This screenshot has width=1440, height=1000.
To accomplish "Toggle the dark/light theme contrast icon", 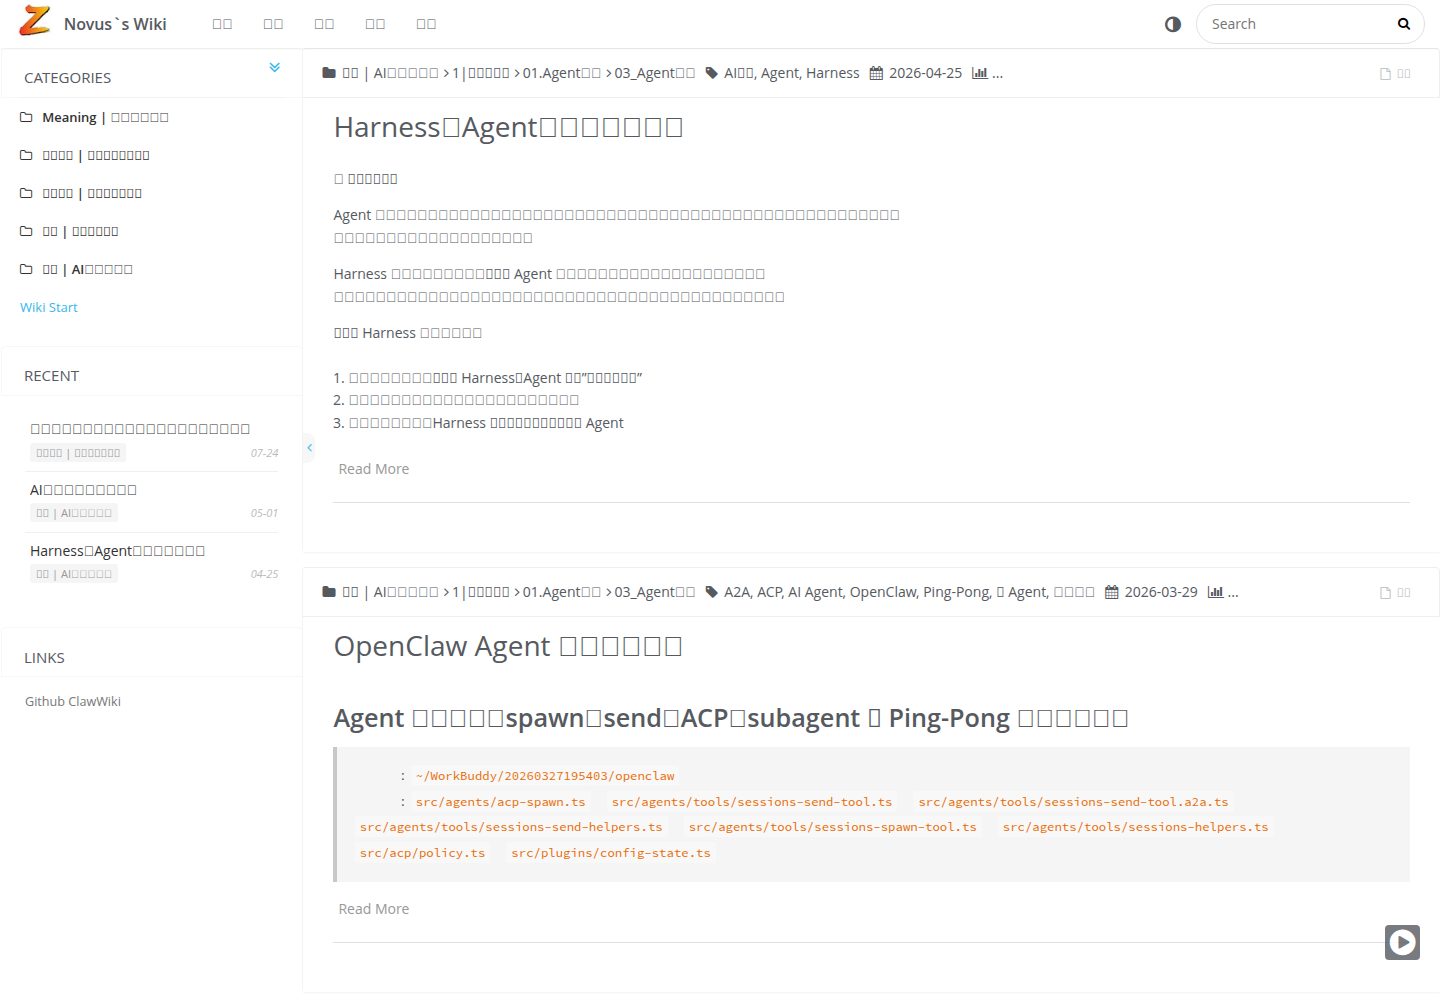I will (1173, 24).
